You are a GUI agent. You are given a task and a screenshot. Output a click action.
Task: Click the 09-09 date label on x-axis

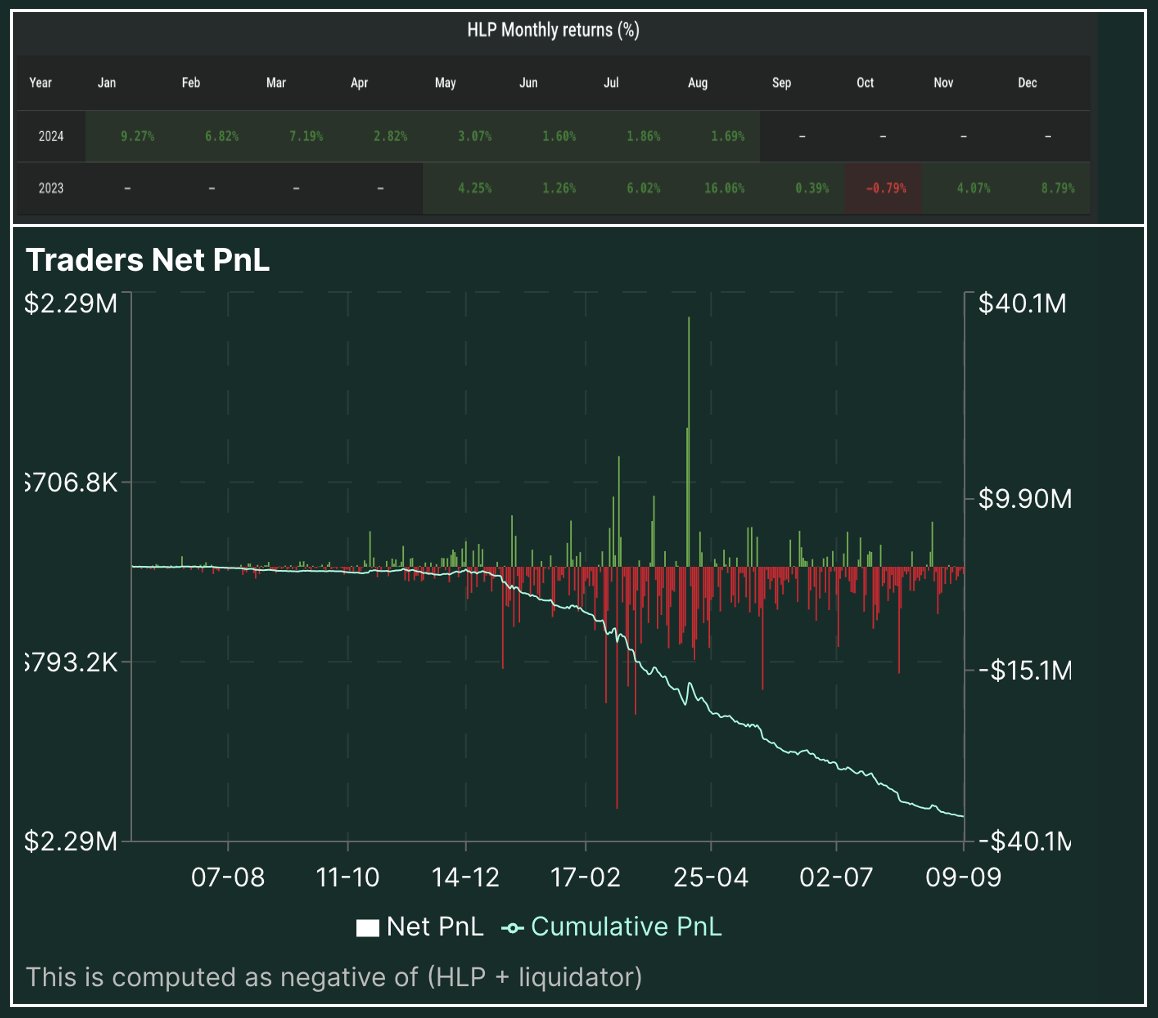962,877
